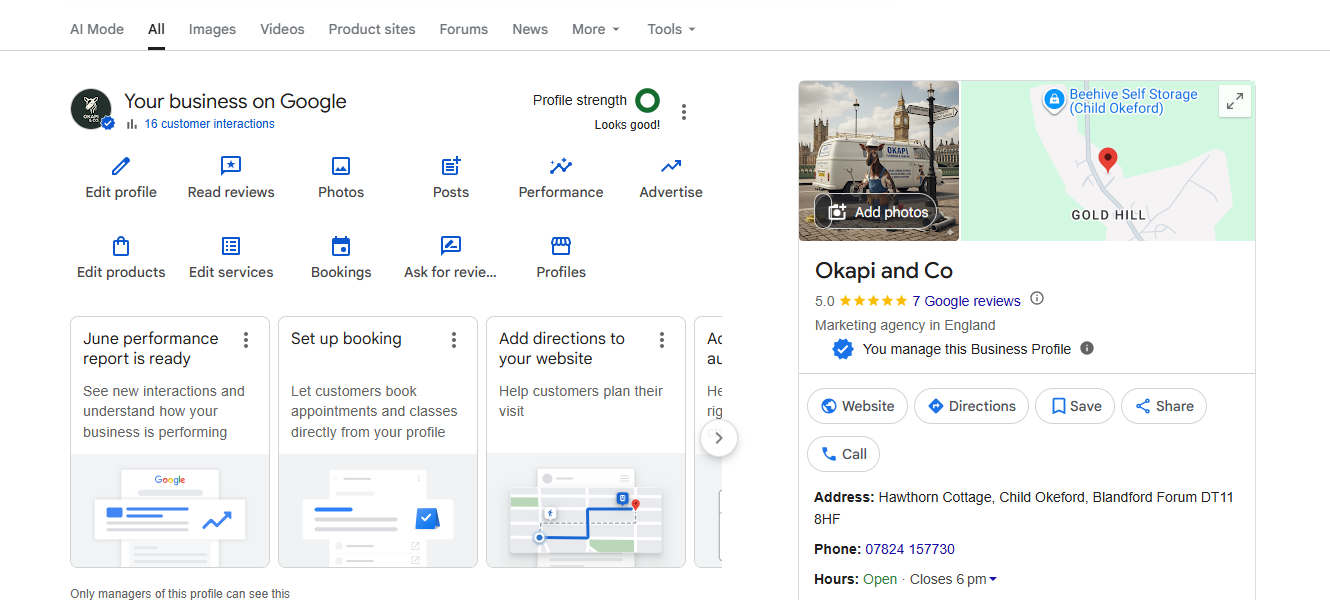Open Edit products shopping bag icon
Image resolution: width=1330 pixels, height=600 pixels.
[121, 246]
